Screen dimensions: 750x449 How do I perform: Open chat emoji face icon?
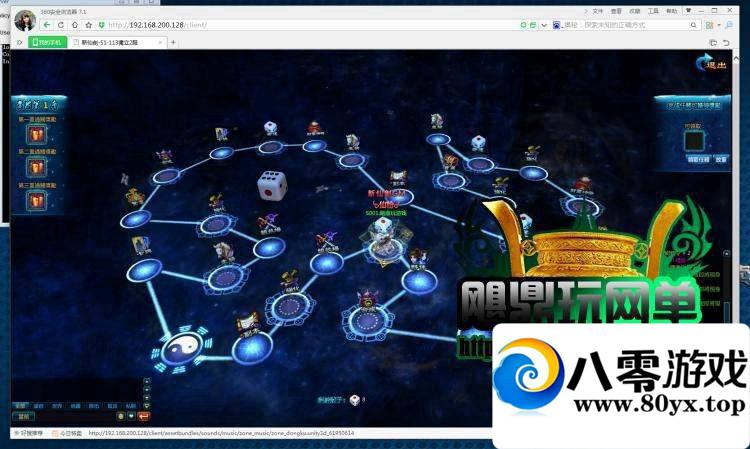[x=121, y=416]
